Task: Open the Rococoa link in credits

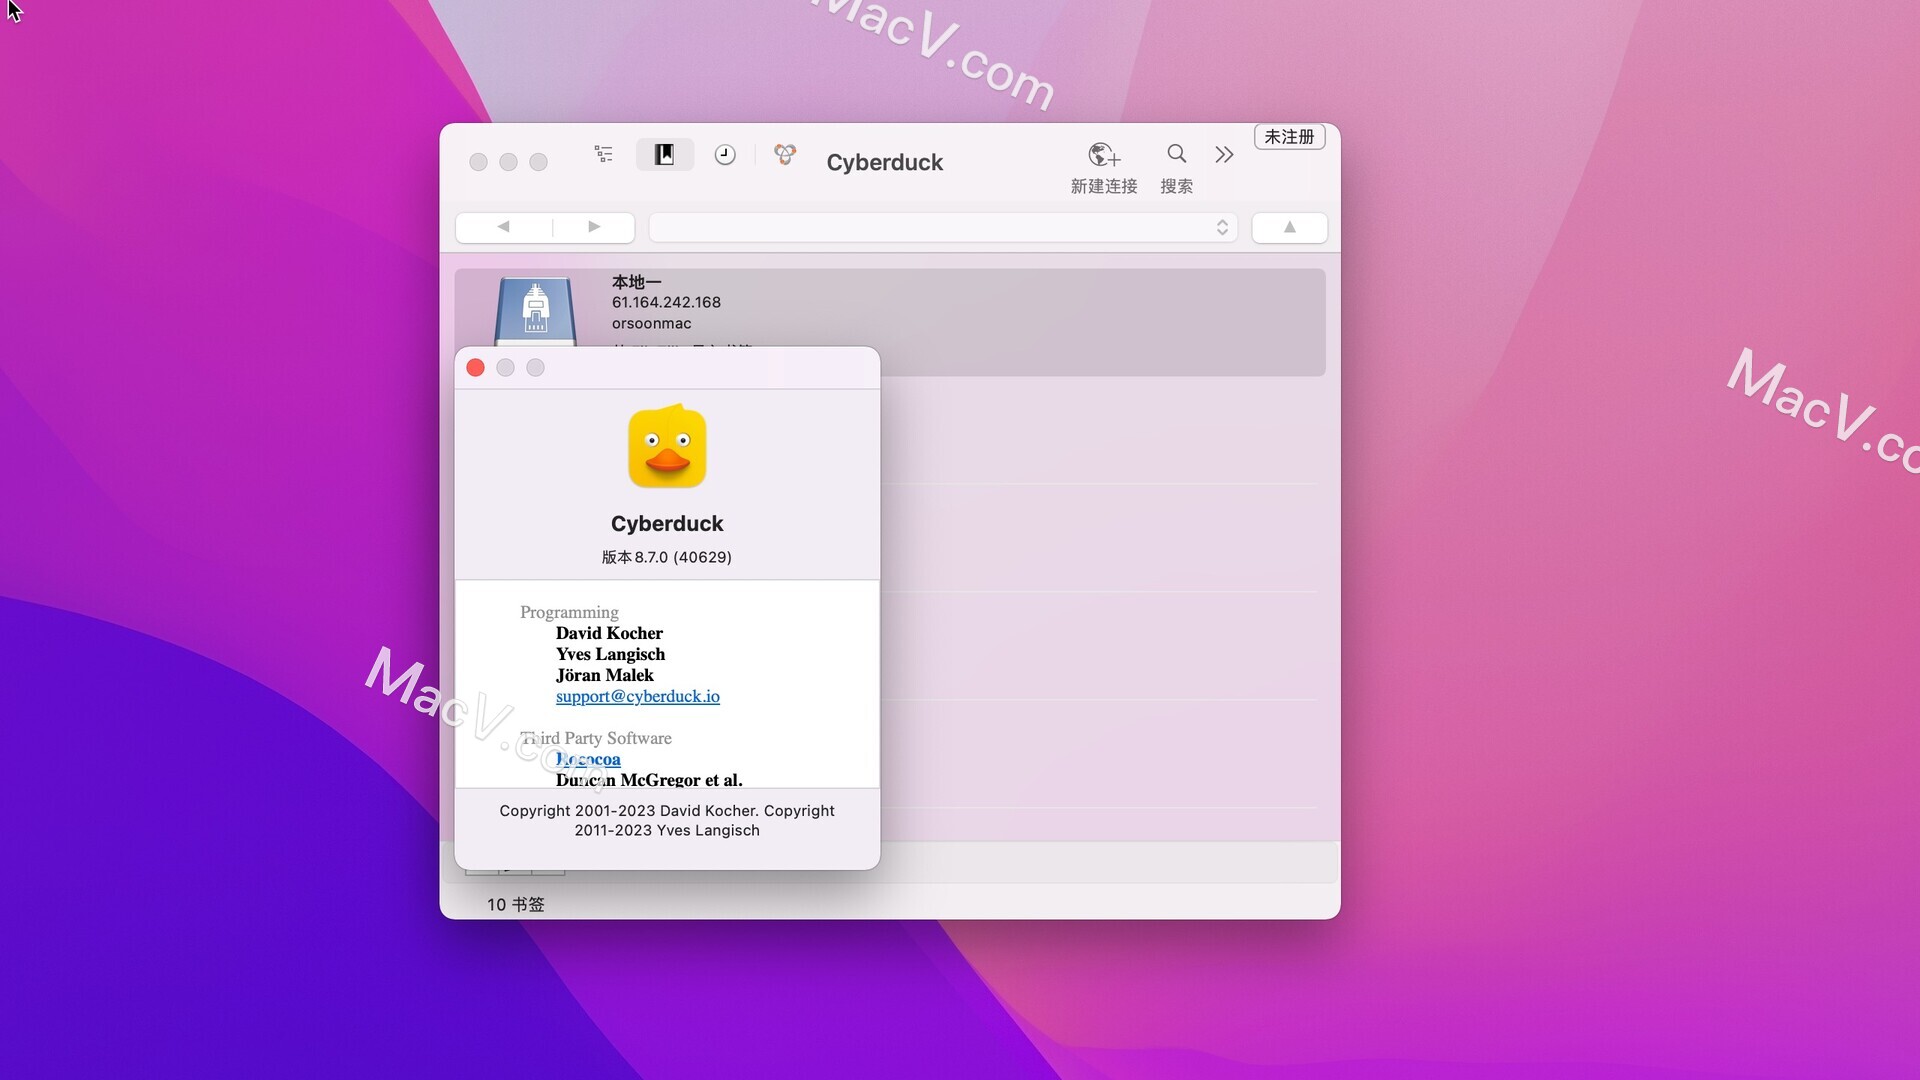Action: point(588,759)
